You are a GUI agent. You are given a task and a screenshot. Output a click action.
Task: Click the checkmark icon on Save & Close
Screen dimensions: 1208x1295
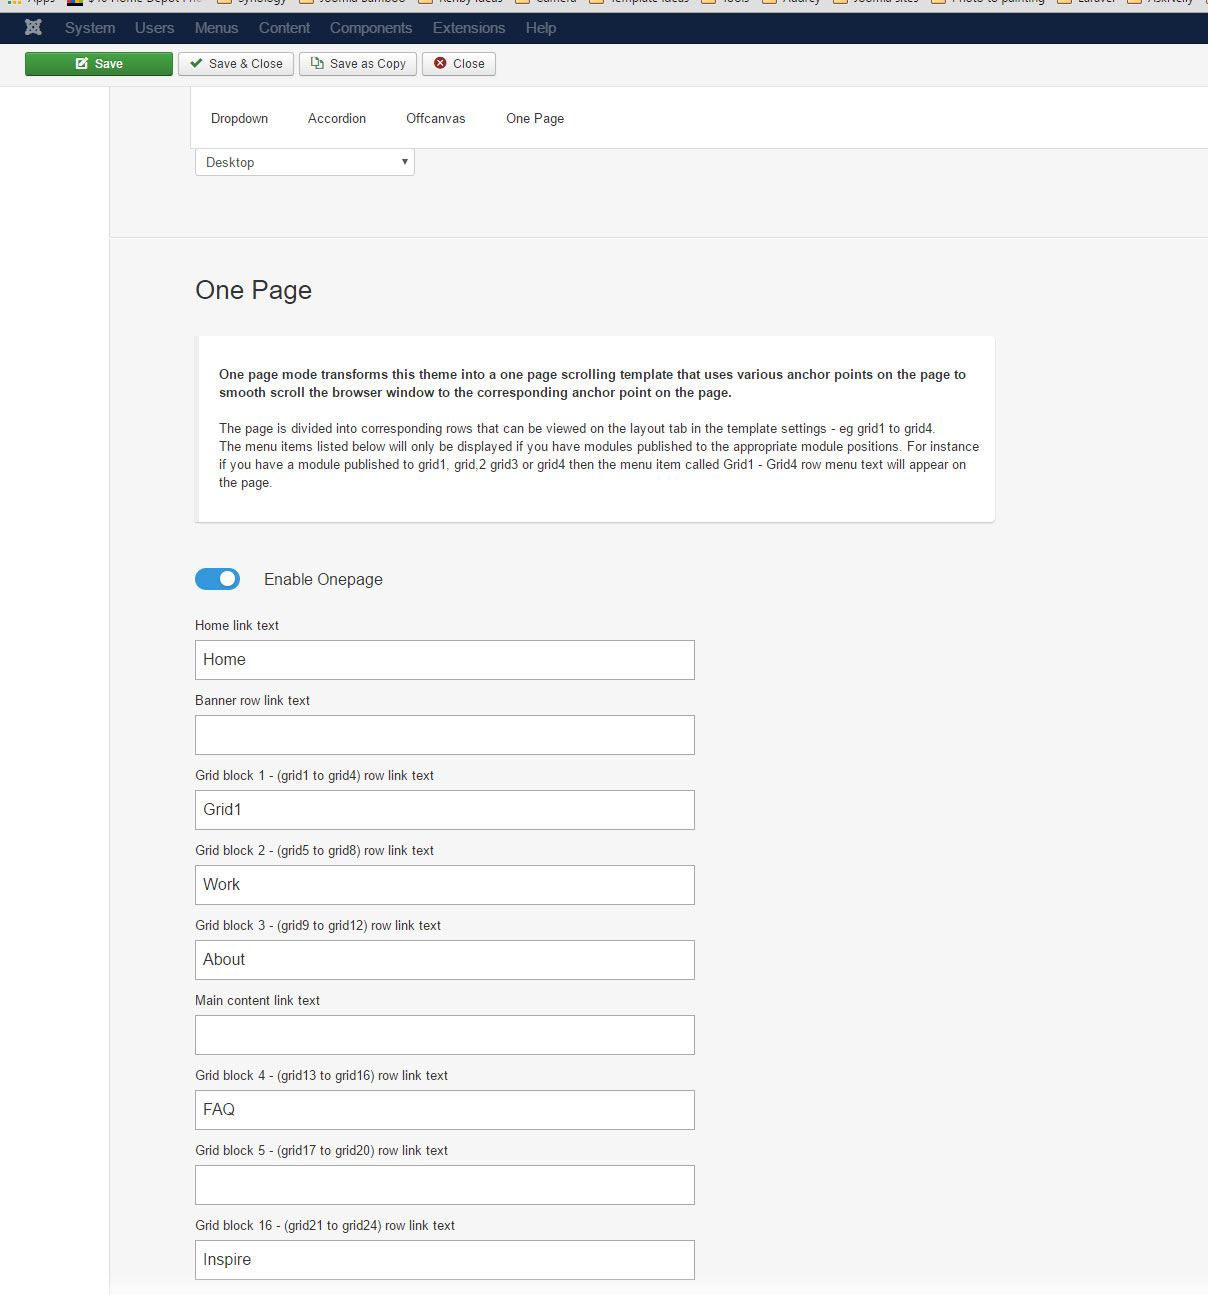coord(196,63)
